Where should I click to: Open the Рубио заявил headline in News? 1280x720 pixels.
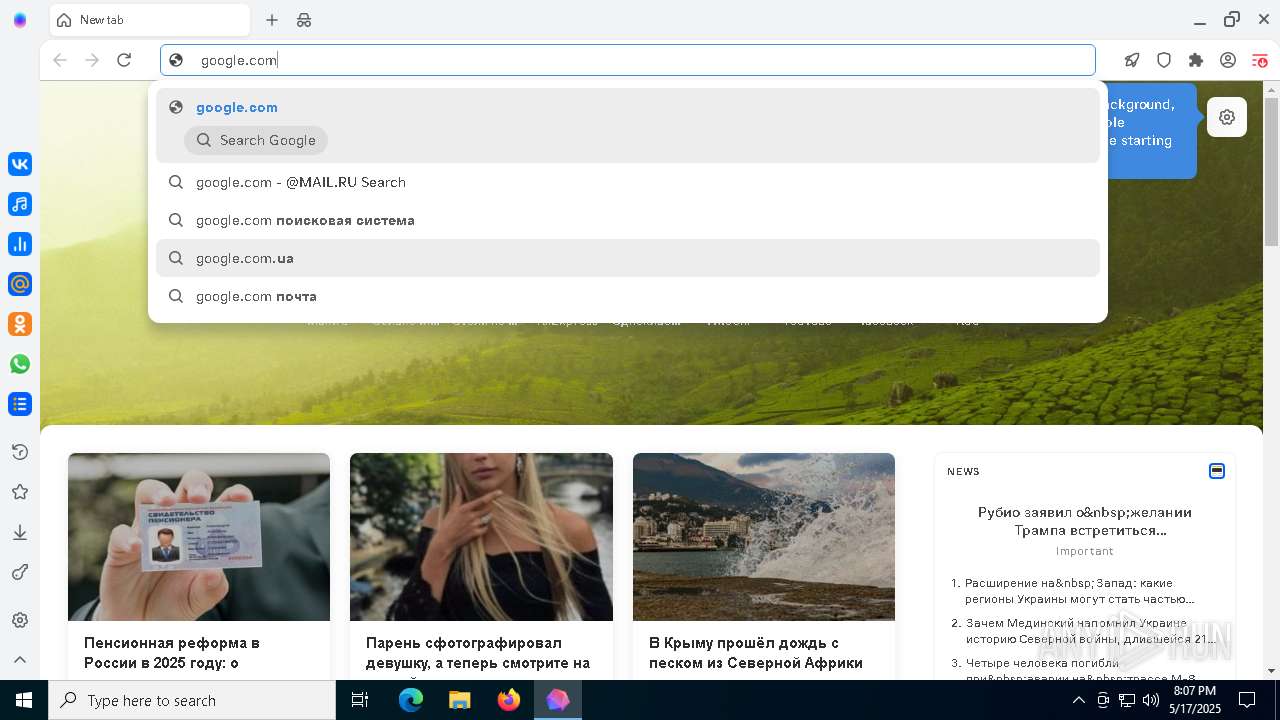[1085, 521]
